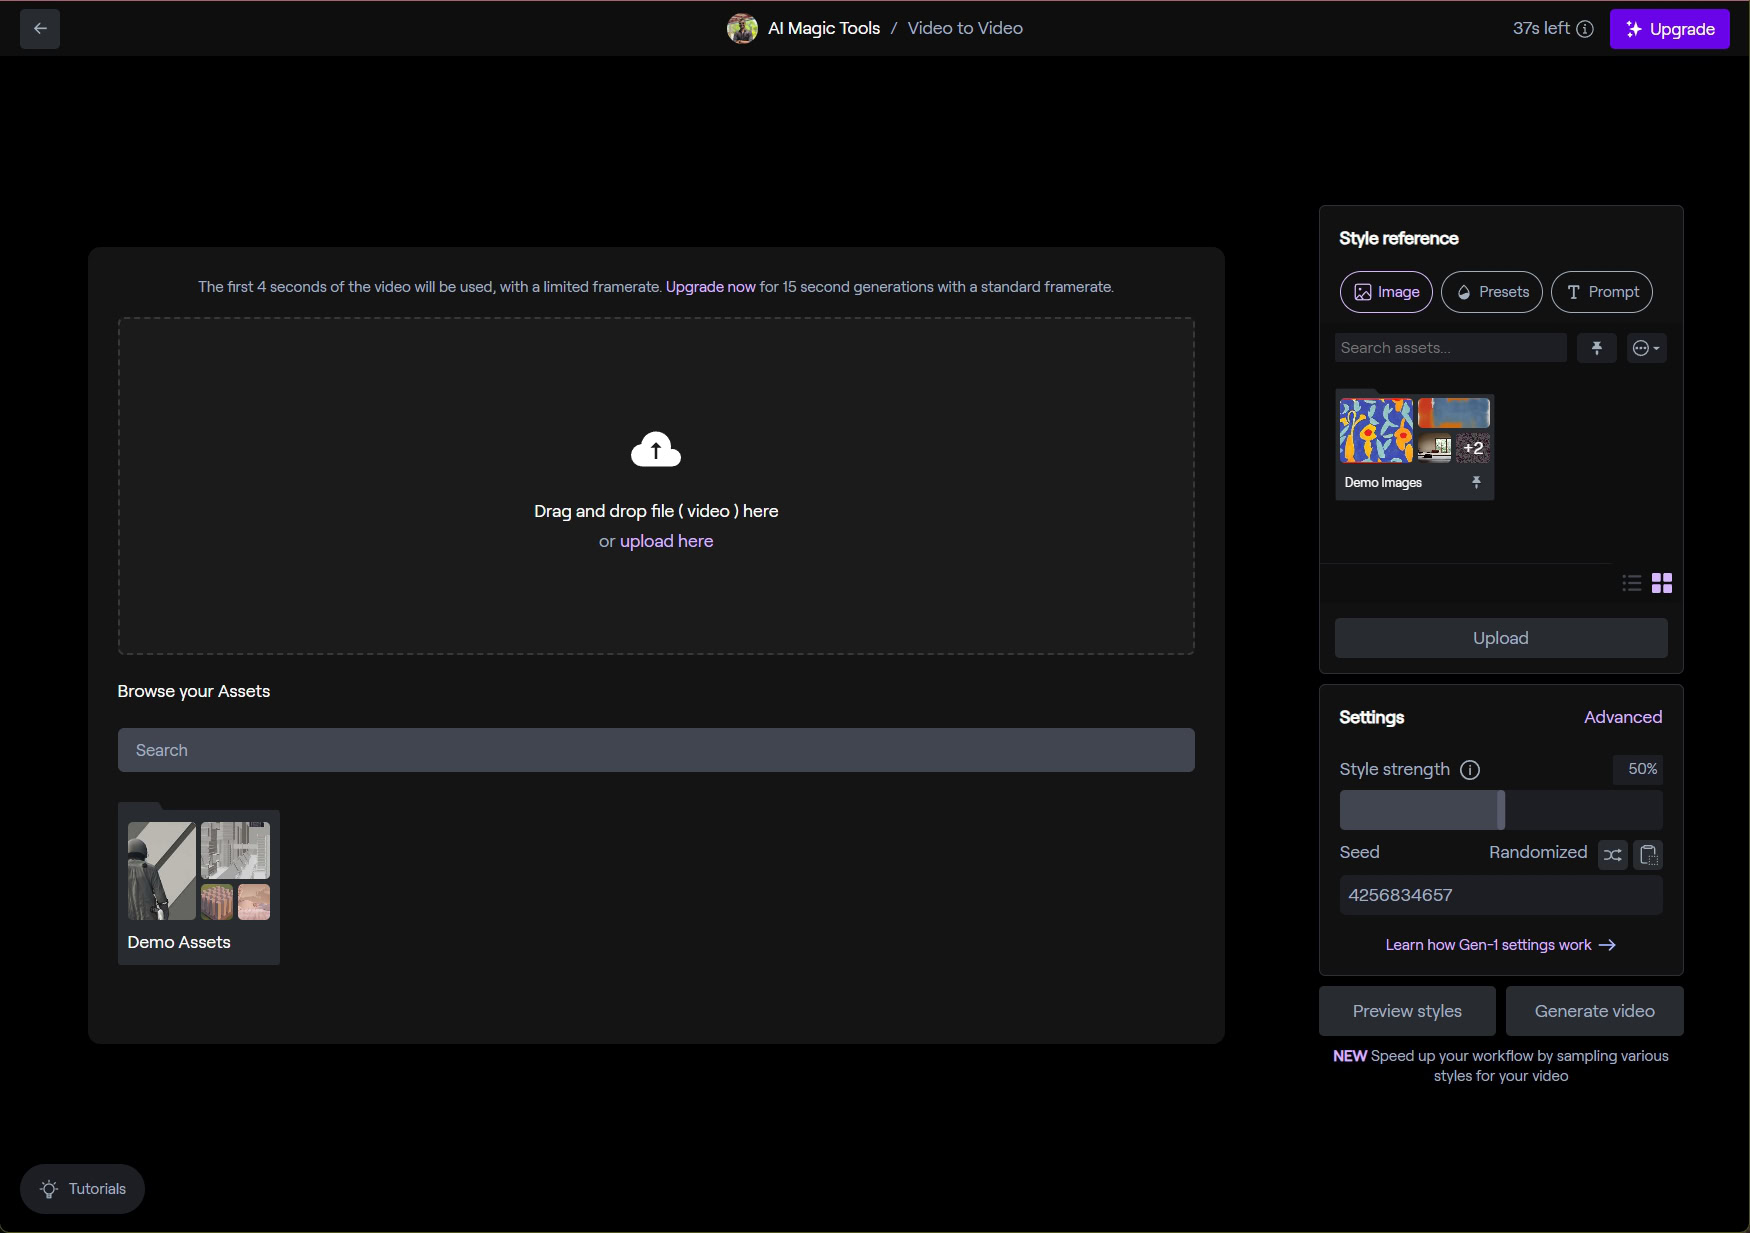This screenshot has width=1750, height=1233.
Task: Click the paste seed clipboard icon
Action: pos(1648,855)
